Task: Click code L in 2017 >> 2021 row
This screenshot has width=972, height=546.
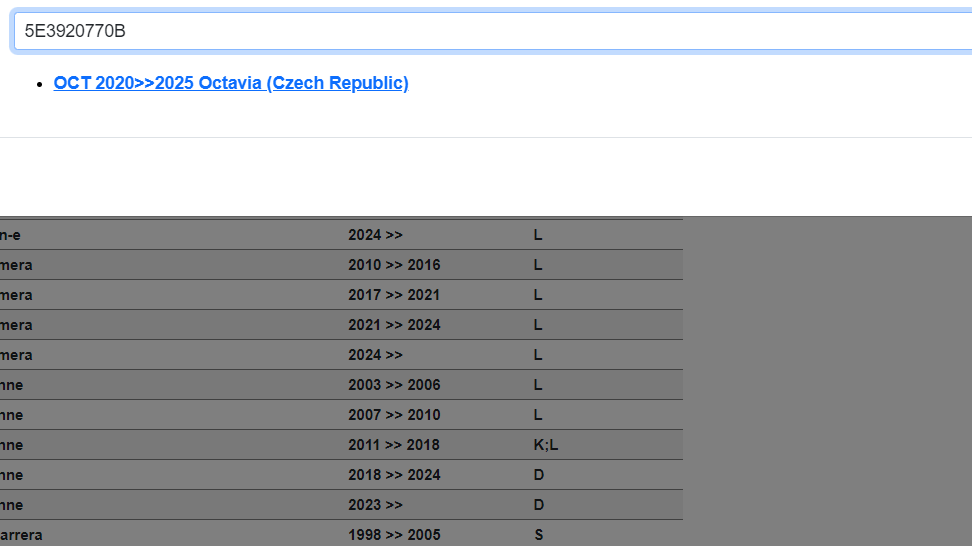Action: 538,295
